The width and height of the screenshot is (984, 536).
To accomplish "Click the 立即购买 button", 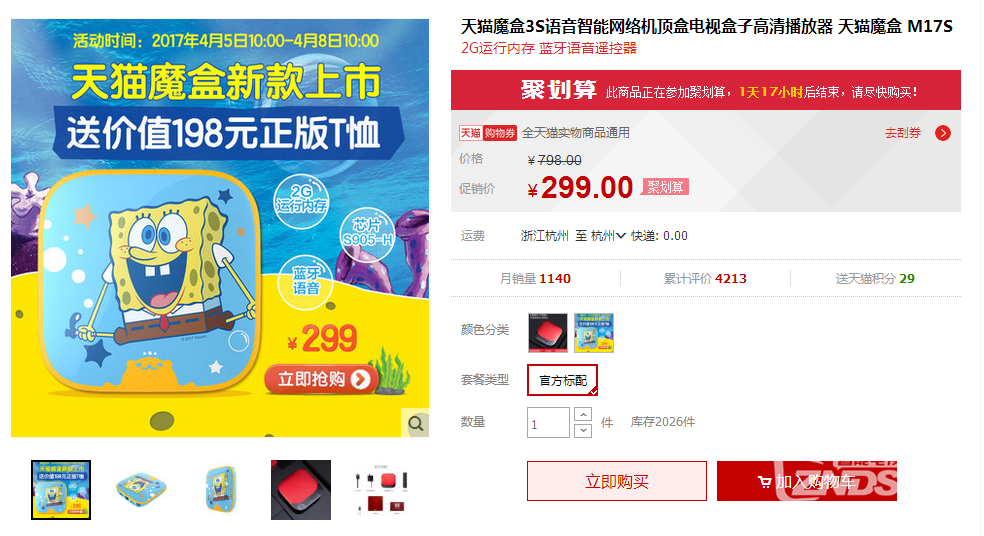I will (617, 481).
